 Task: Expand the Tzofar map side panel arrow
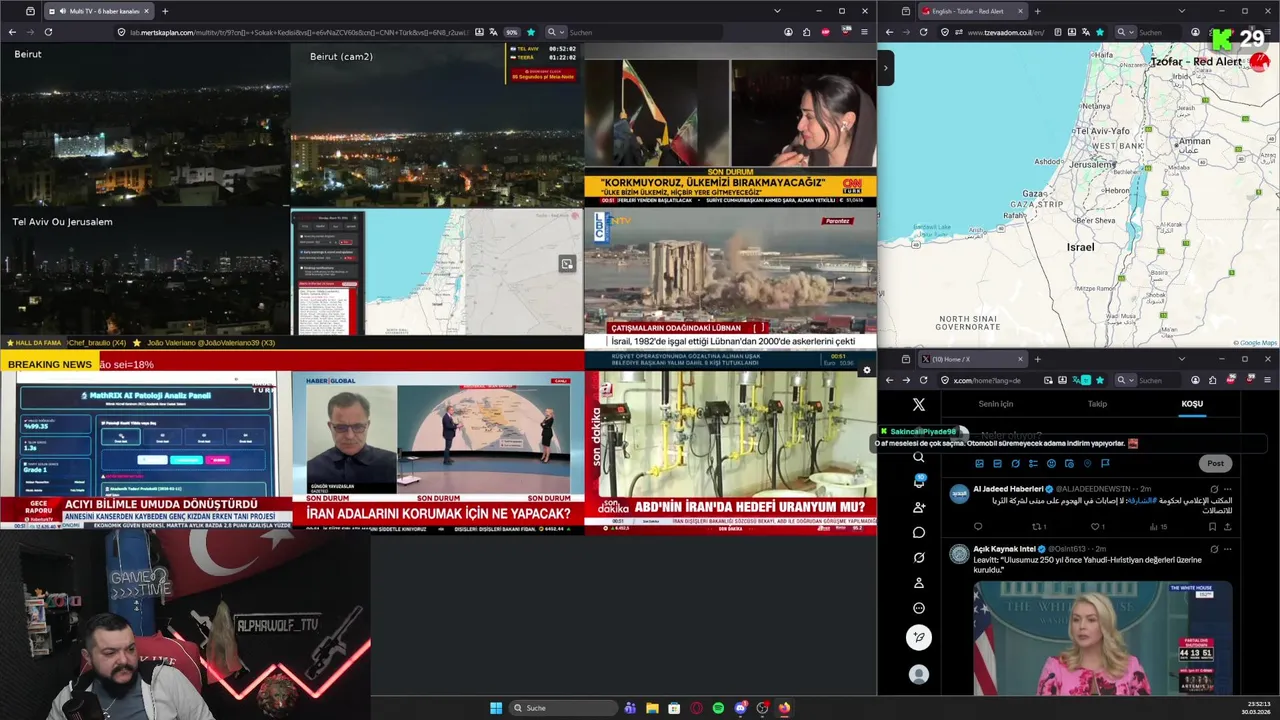pos(885,68)
